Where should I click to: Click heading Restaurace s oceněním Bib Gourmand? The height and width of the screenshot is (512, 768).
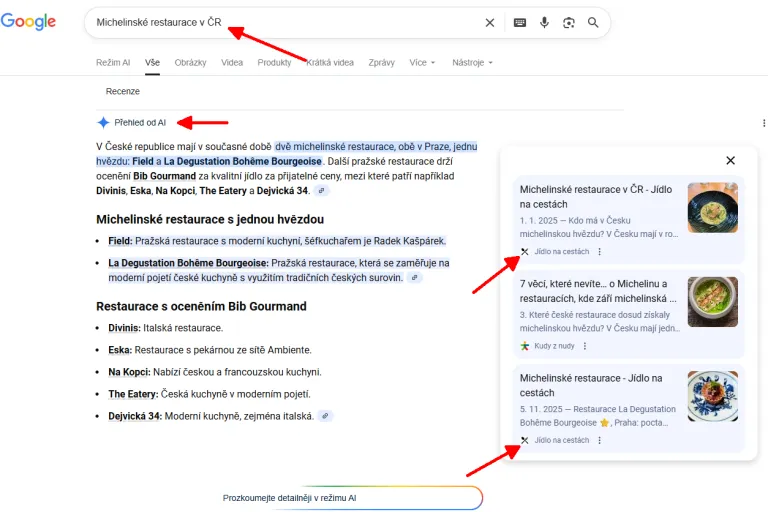[201, 306]
